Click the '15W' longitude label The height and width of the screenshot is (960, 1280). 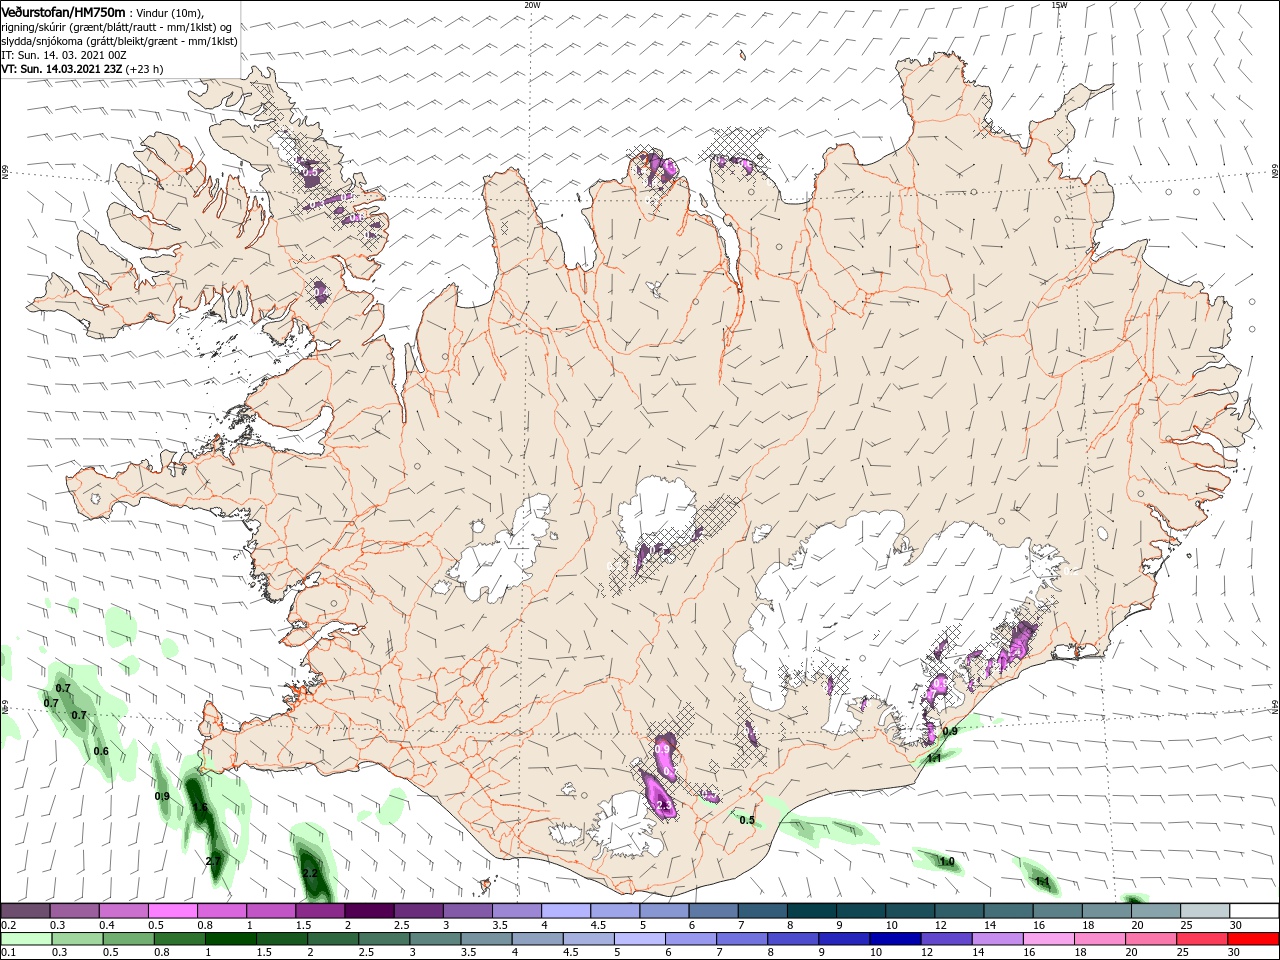coord(1059,5)
